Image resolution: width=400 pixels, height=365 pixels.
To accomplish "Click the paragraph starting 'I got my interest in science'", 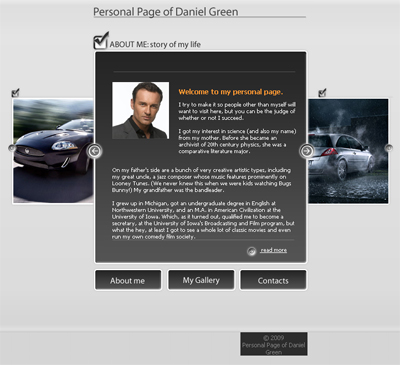I will click(237, 141).
